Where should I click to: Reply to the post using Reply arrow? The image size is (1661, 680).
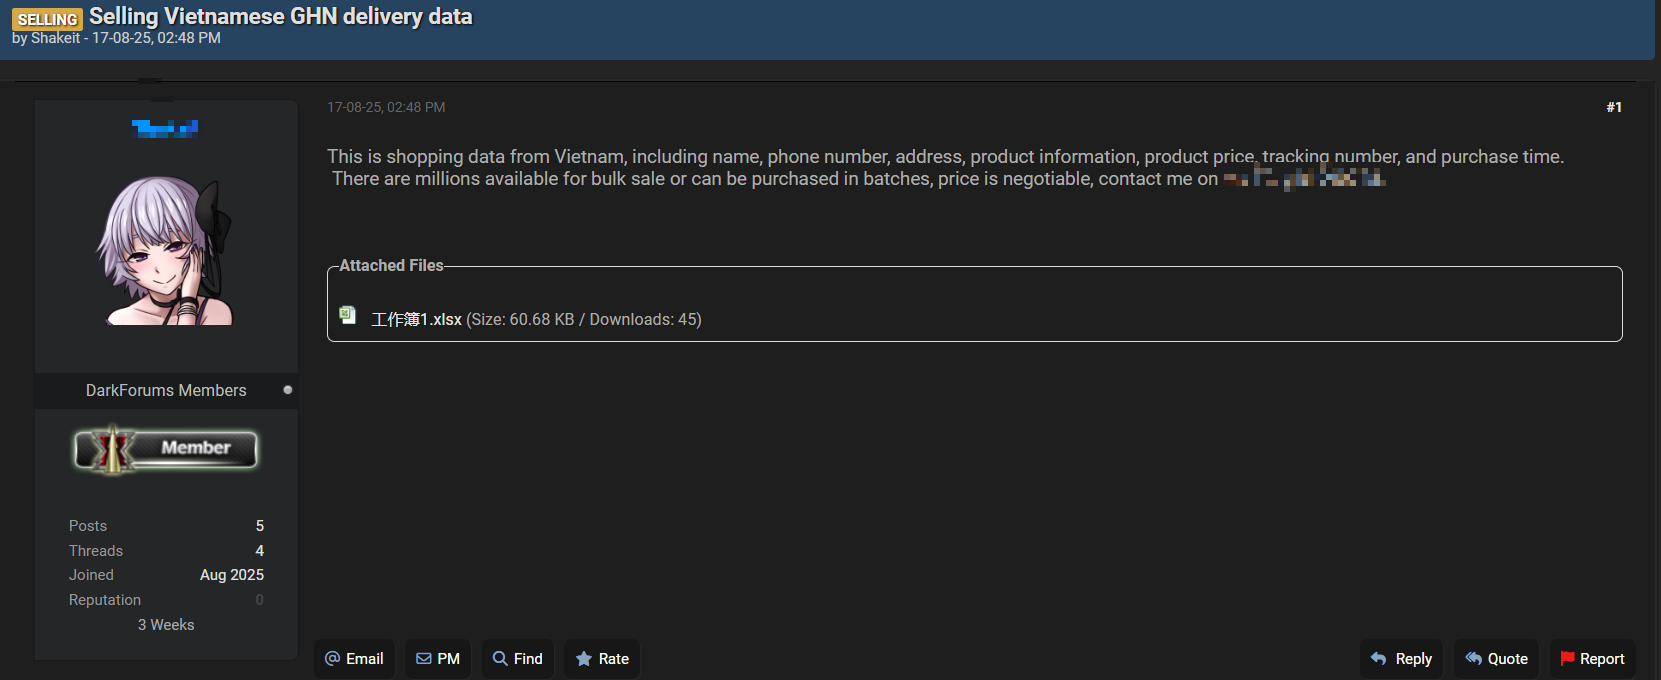(1400, 659)
